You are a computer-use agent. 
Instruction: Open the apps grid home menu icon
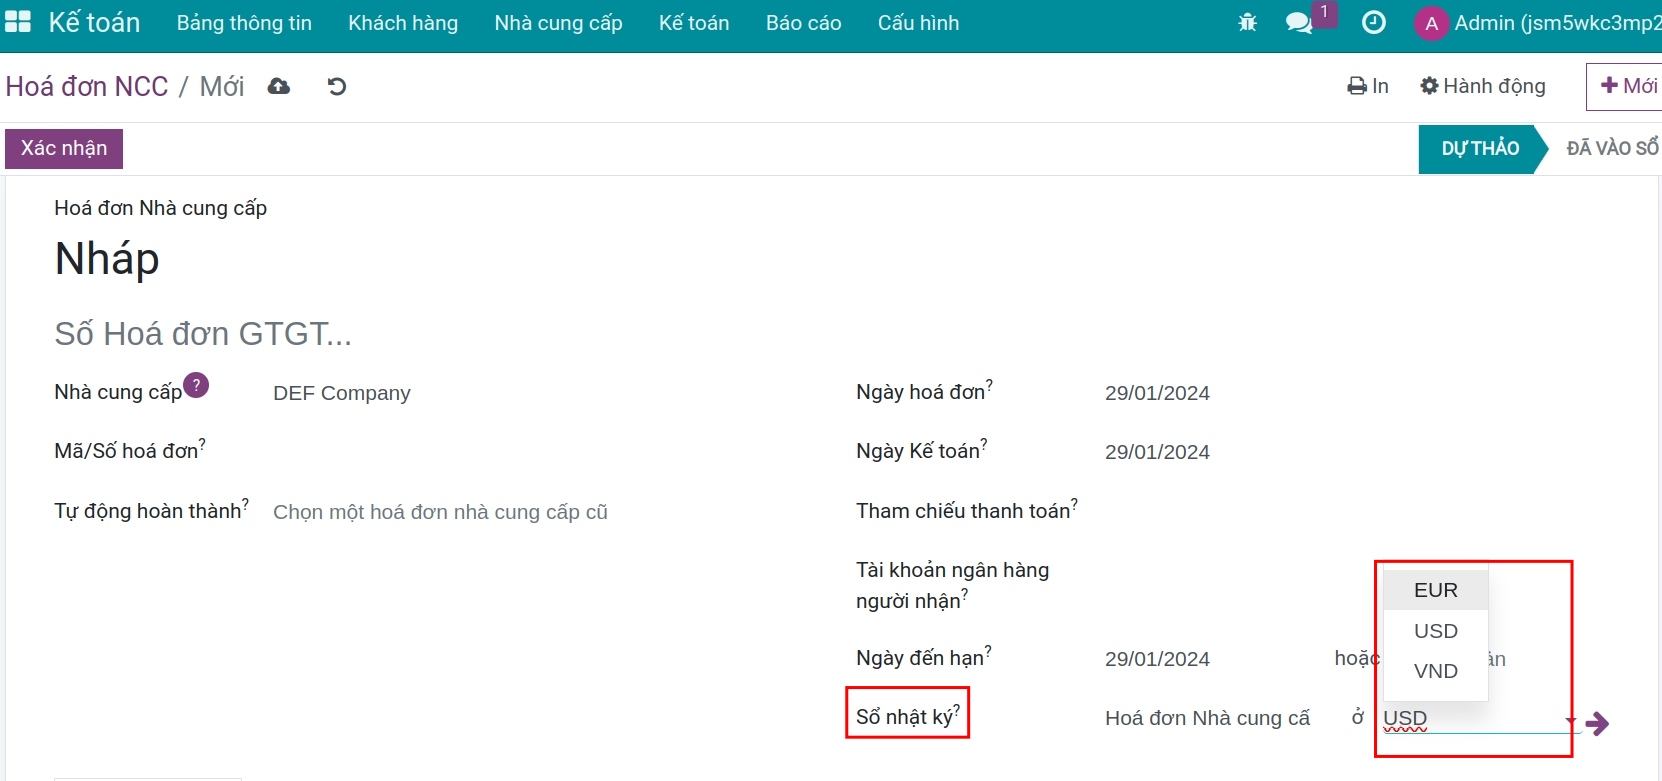point(18,22)
